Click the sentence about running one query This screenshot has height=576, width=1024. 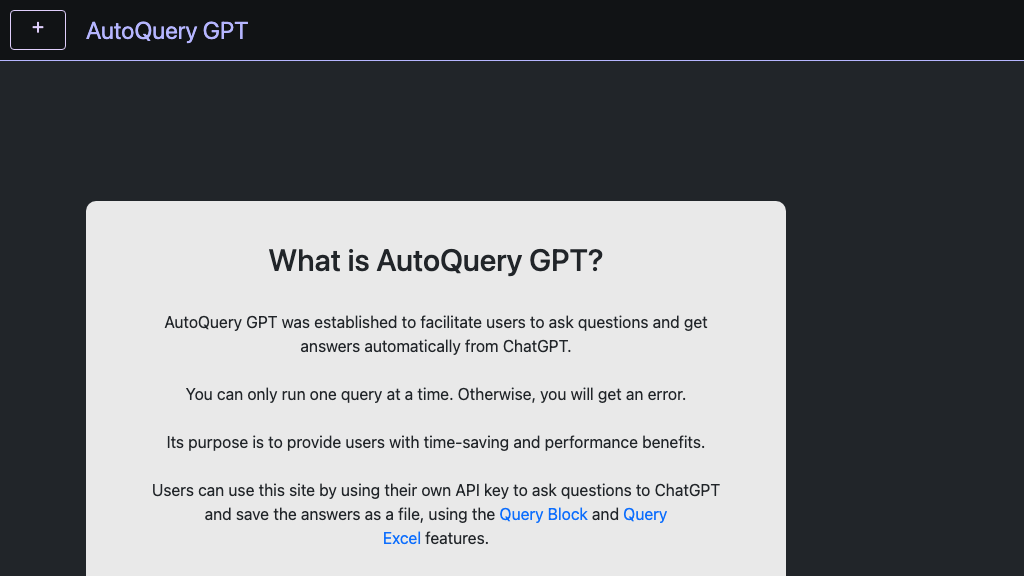(x=435, y=394)
